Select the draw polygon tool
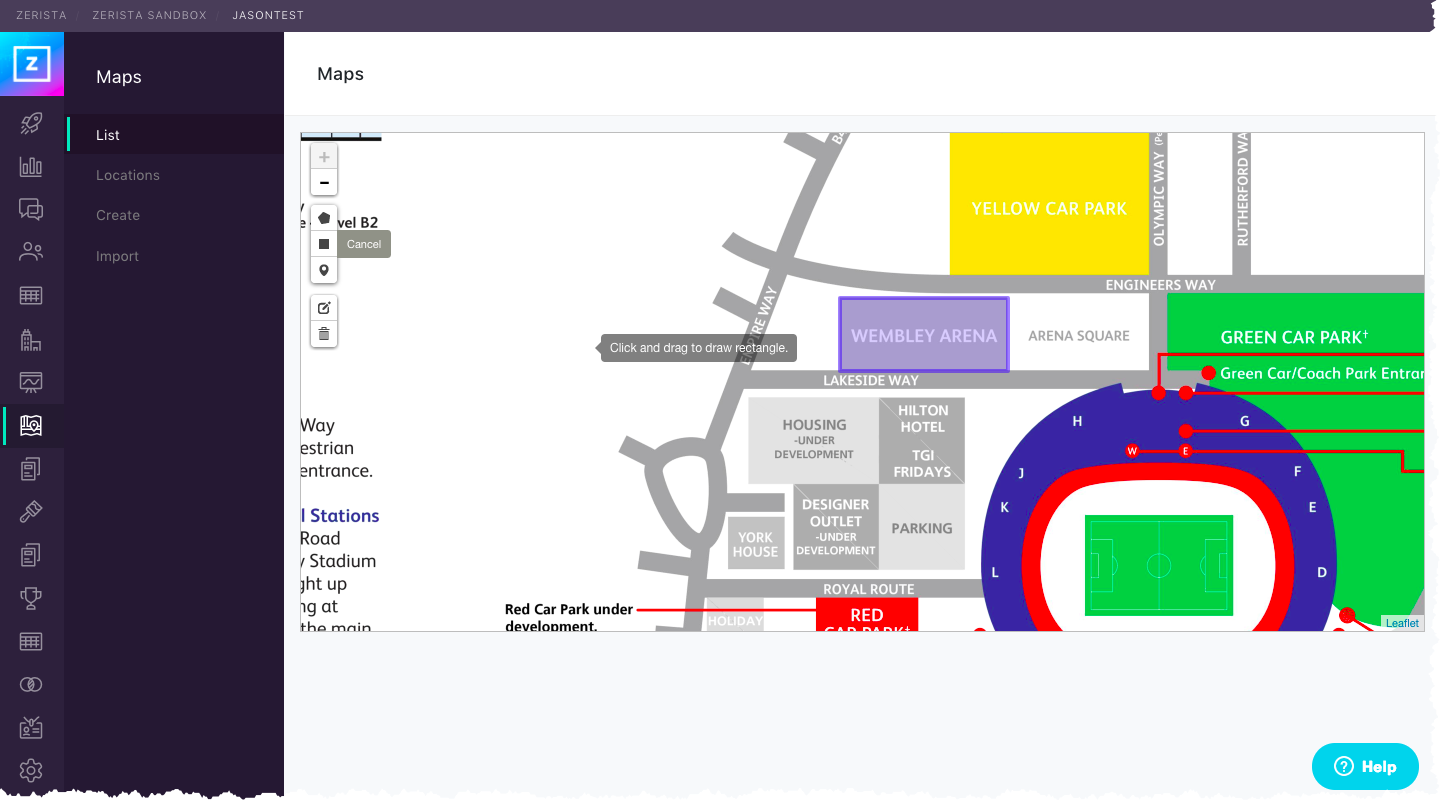The image size is (1440, 800). [x=324, y=218]
